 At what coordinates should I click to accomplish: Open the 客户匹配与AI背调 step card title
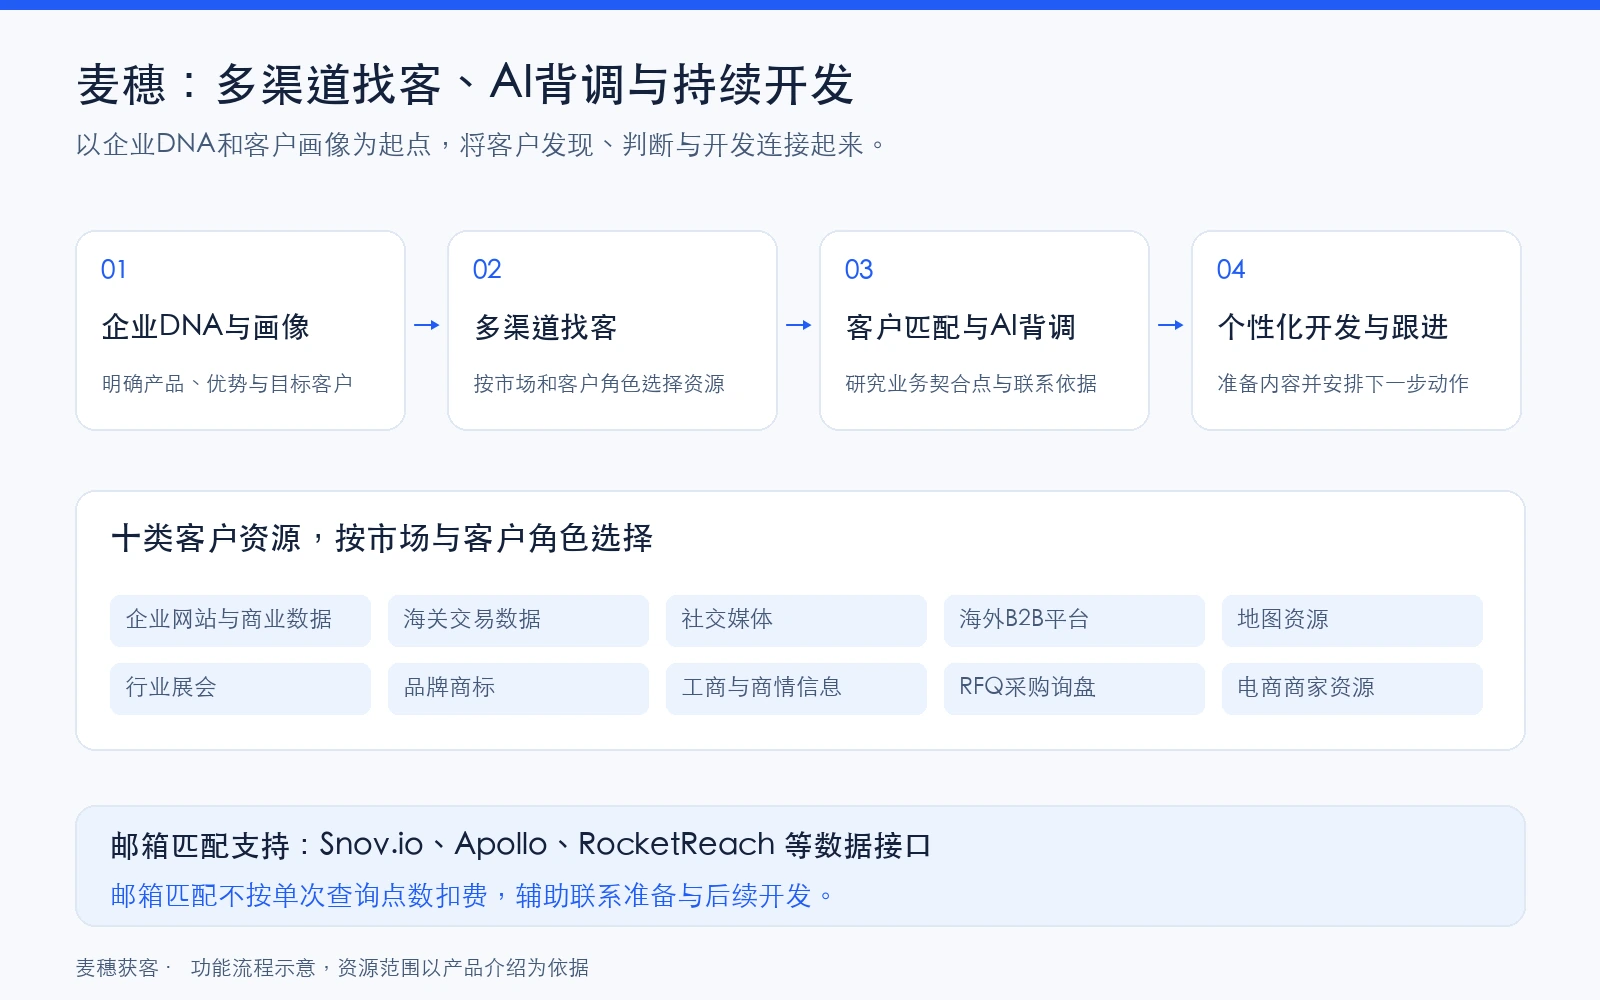(961, 327)
